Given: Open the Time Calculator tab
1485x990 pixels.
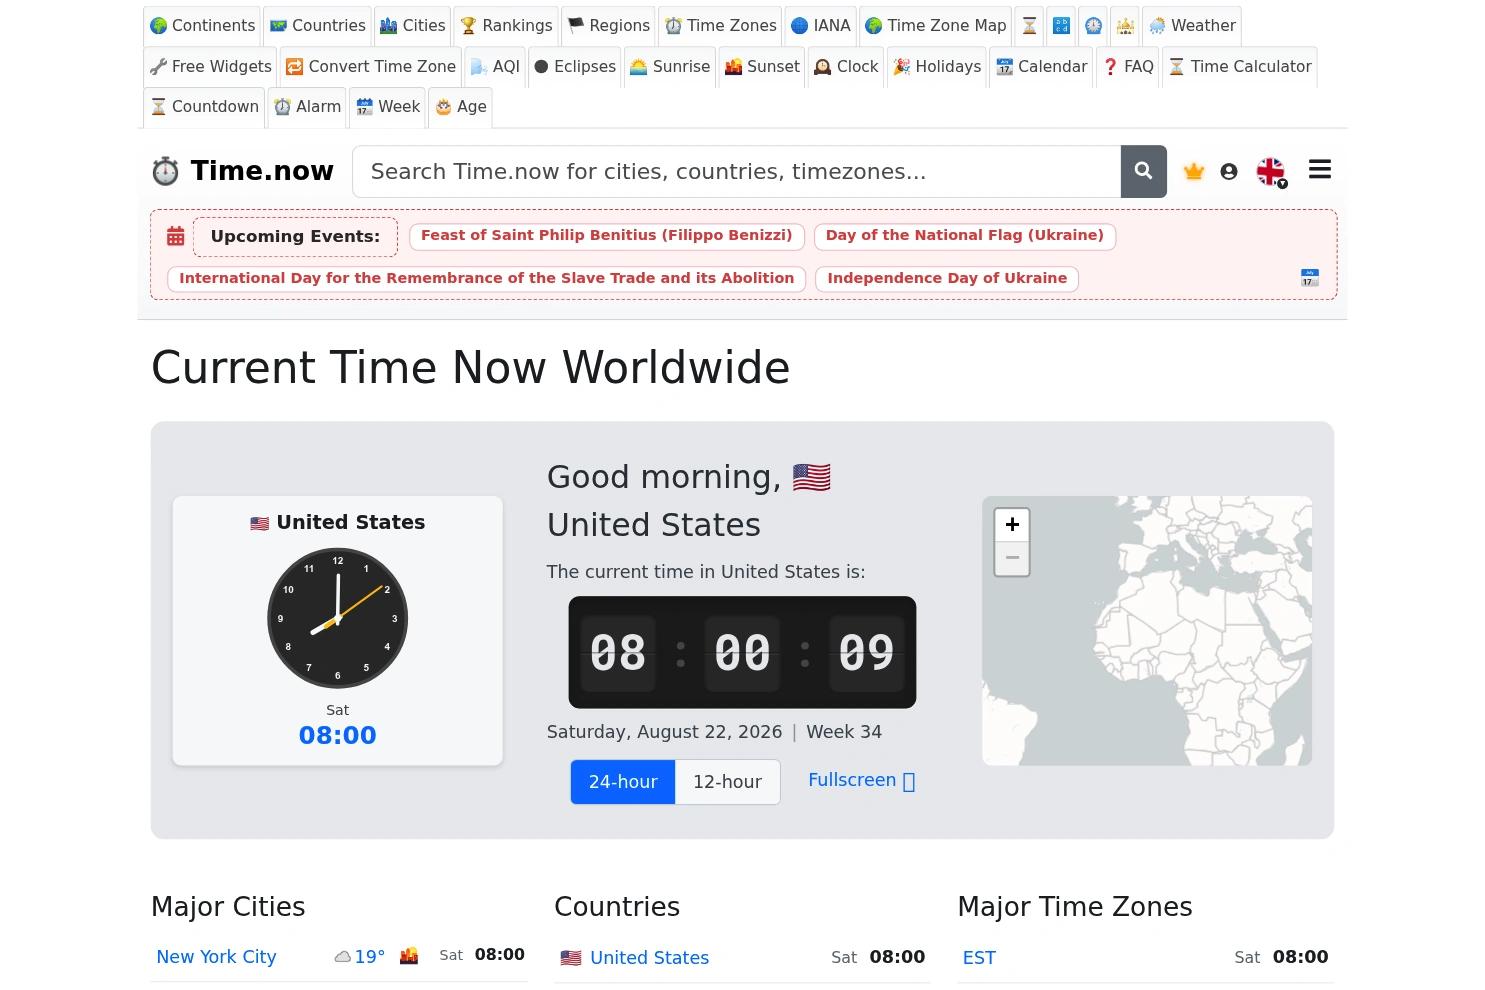Looking at the screenshot, I should point(1240,67).
